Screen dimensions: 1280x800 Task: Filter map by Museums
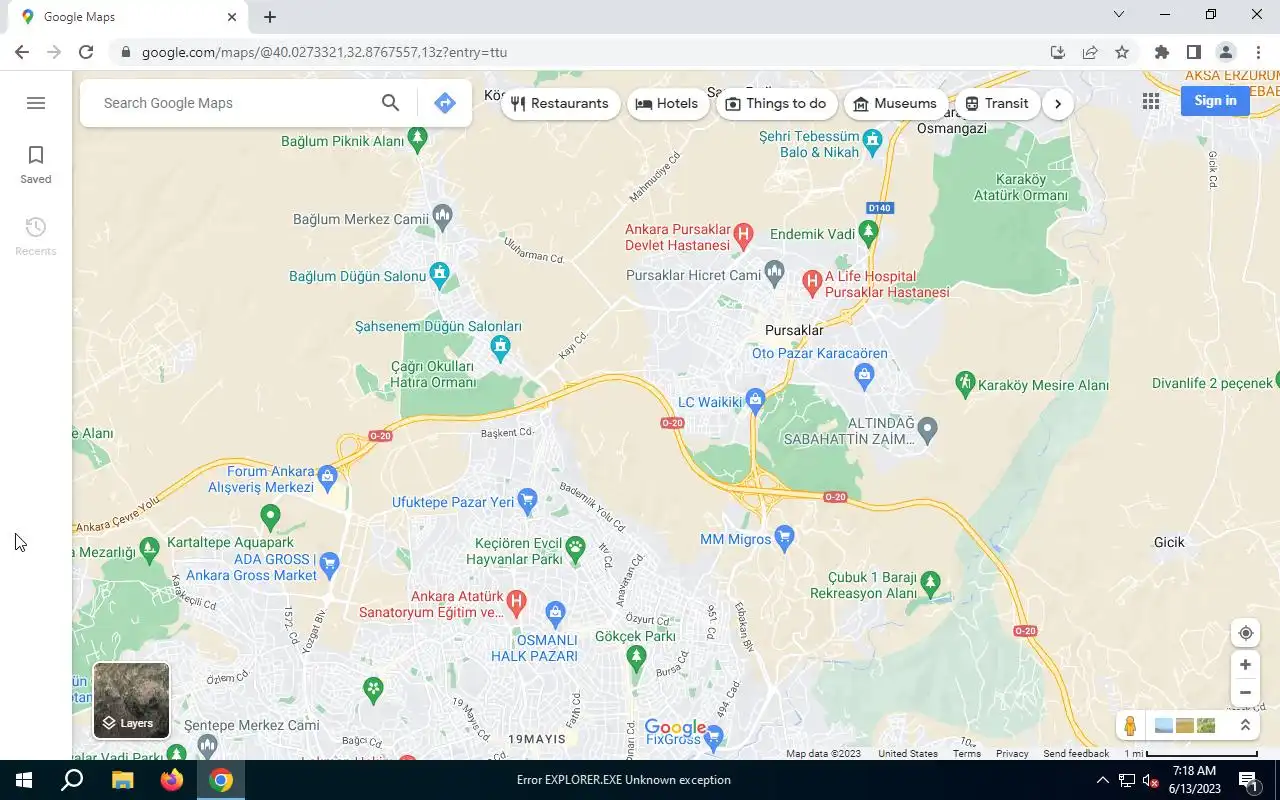point(896,103)
